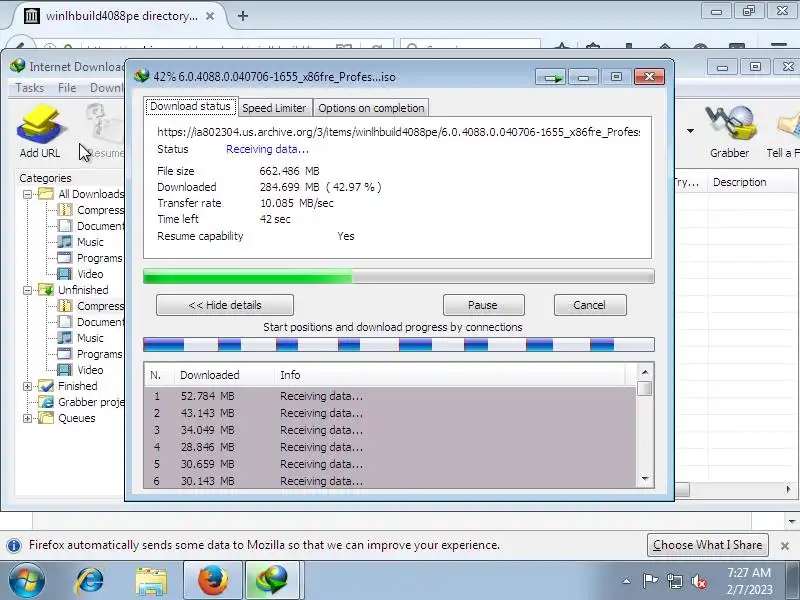Click the Info column header
Screen dimensions: 800x600
pos(449,375)
